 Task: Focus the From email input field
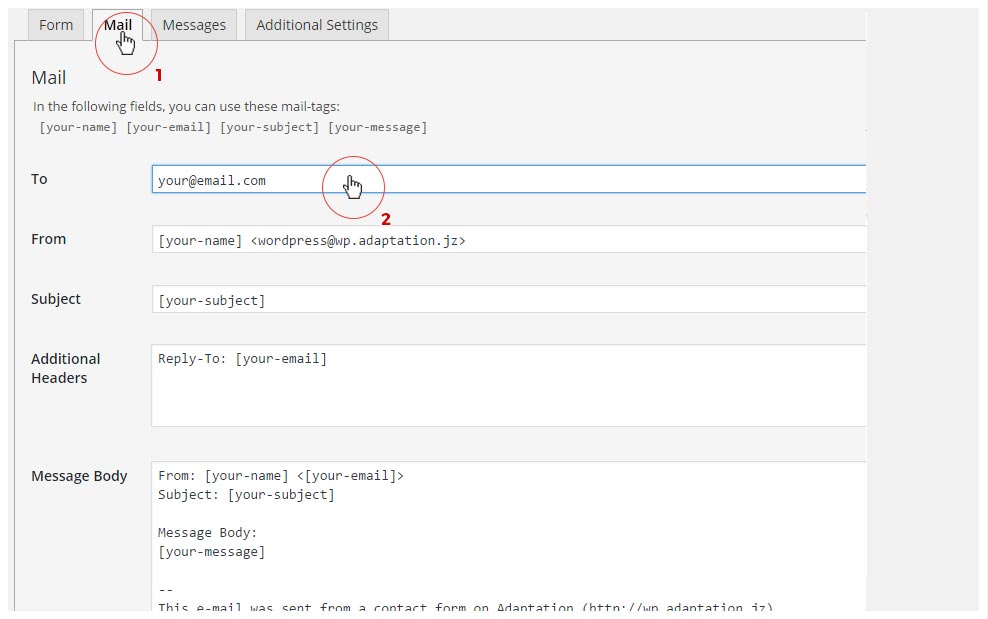(508, 240)
